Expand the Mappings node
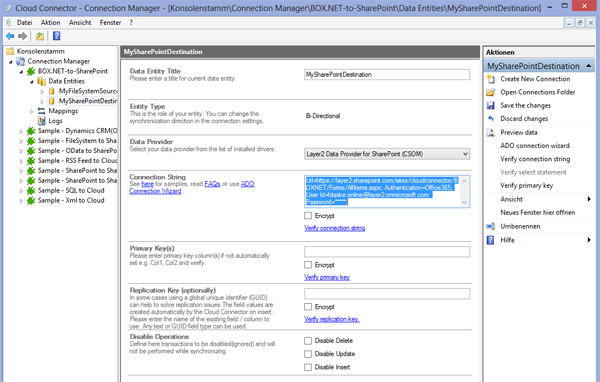The image size is (600, 382). (x=31, y=111)
